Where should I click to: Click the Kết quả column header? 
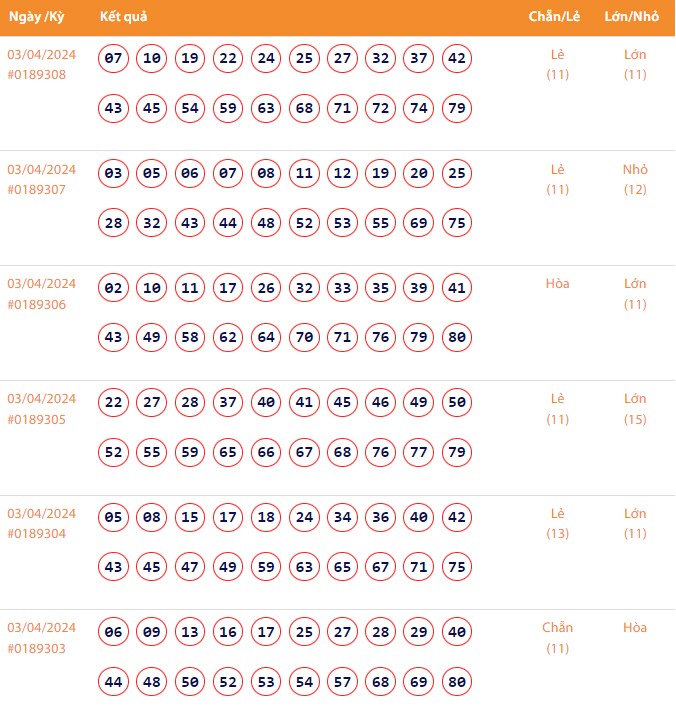coord(125,17)
